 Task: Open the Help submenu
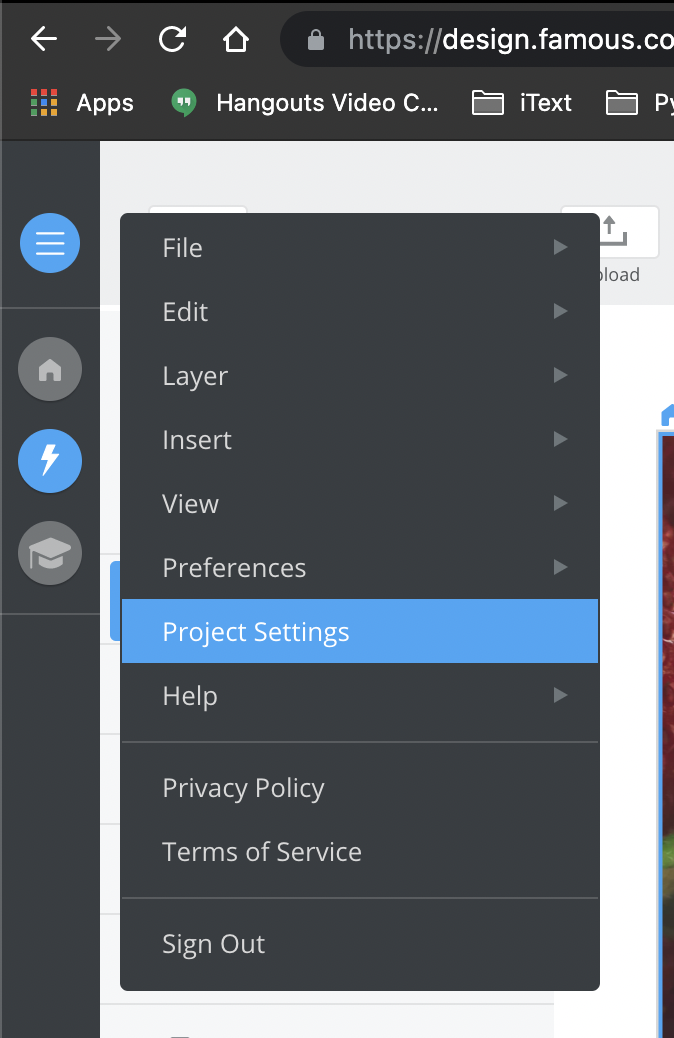360,696
